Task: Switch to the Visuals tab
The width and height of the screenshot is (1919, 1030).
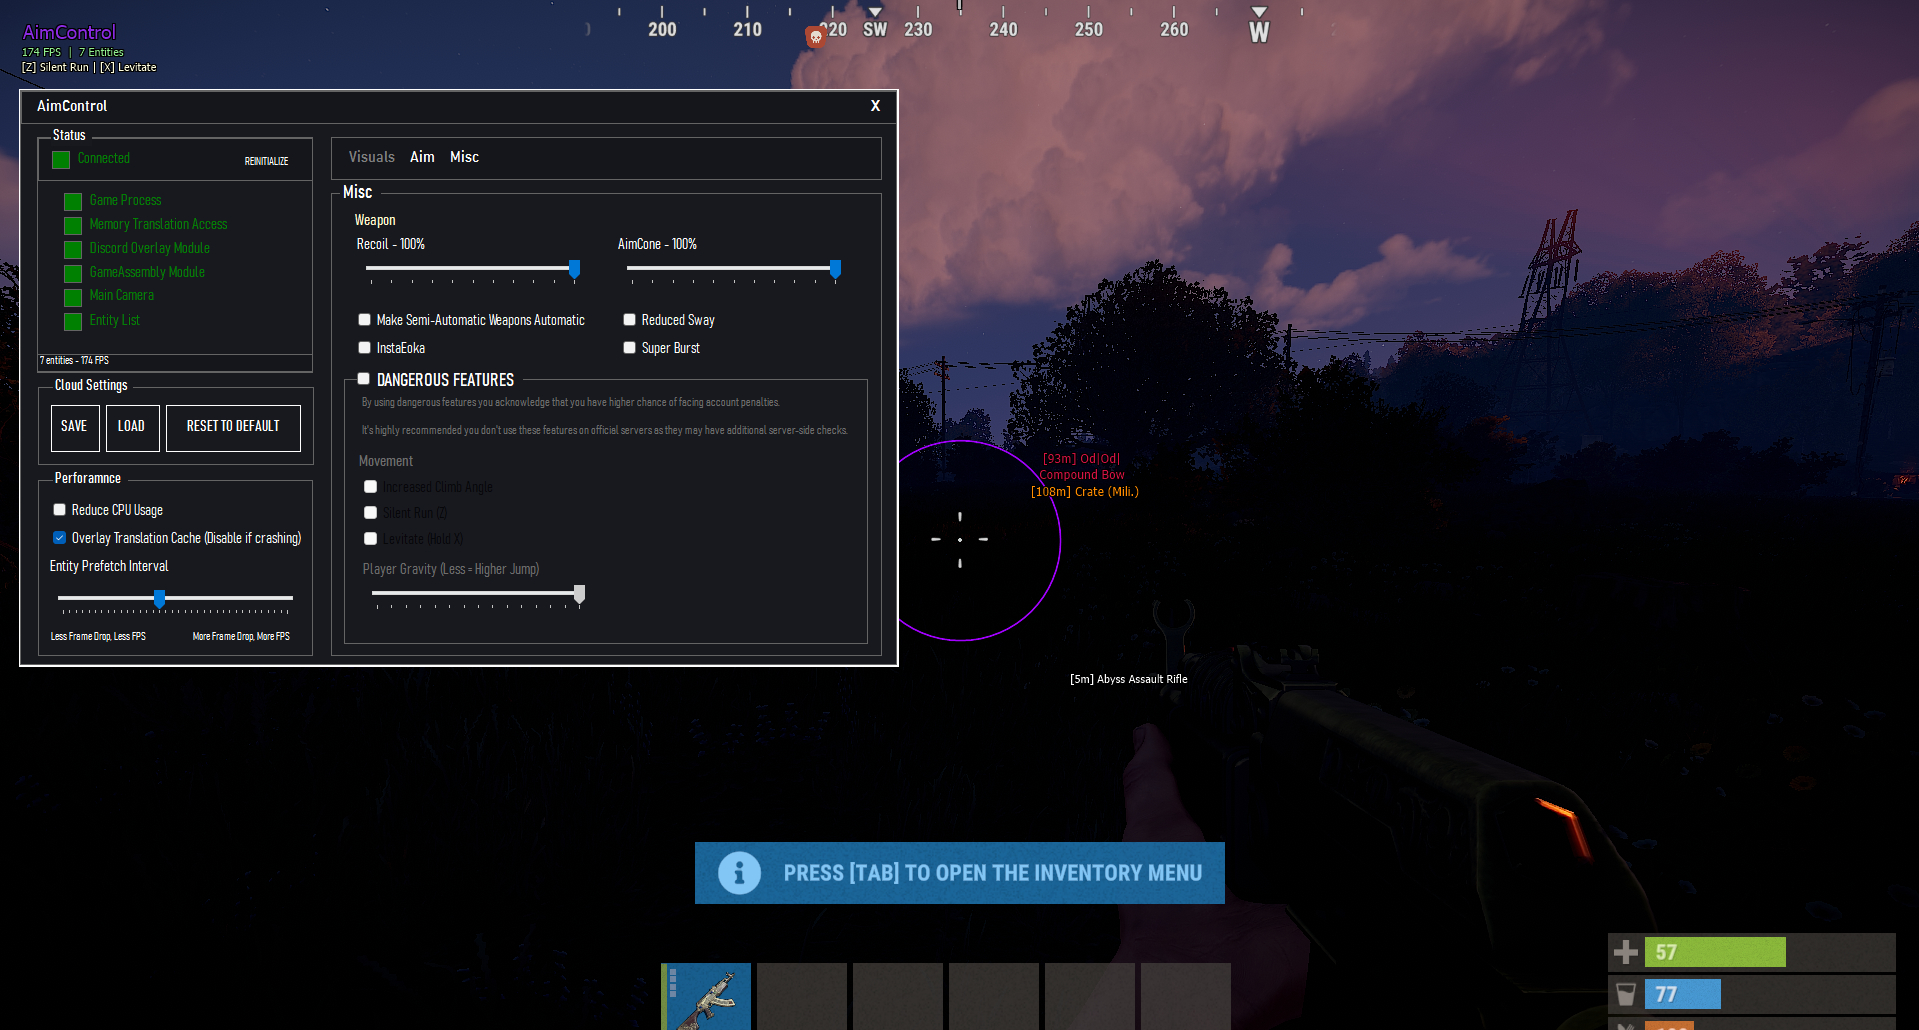Action: [x=371, y=157]
